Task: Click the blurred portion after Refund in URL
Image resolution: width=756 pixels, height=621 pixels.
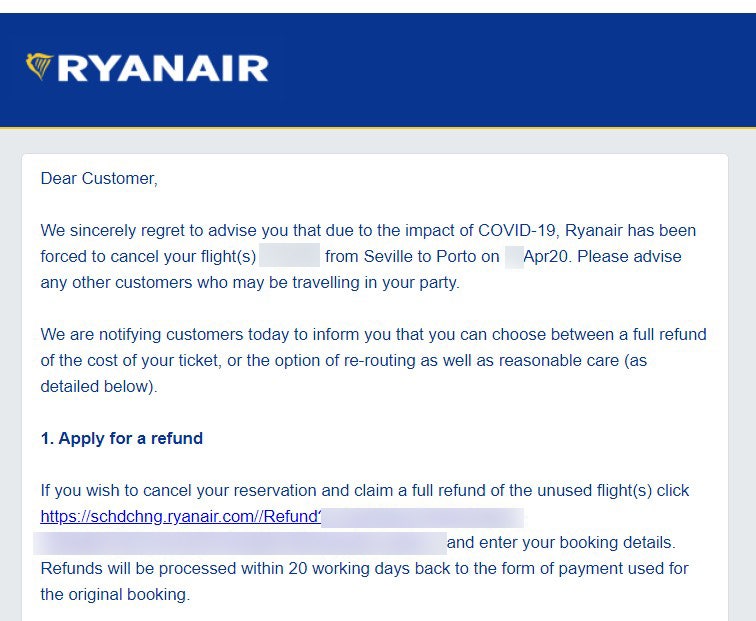Action: coord(422,517)
